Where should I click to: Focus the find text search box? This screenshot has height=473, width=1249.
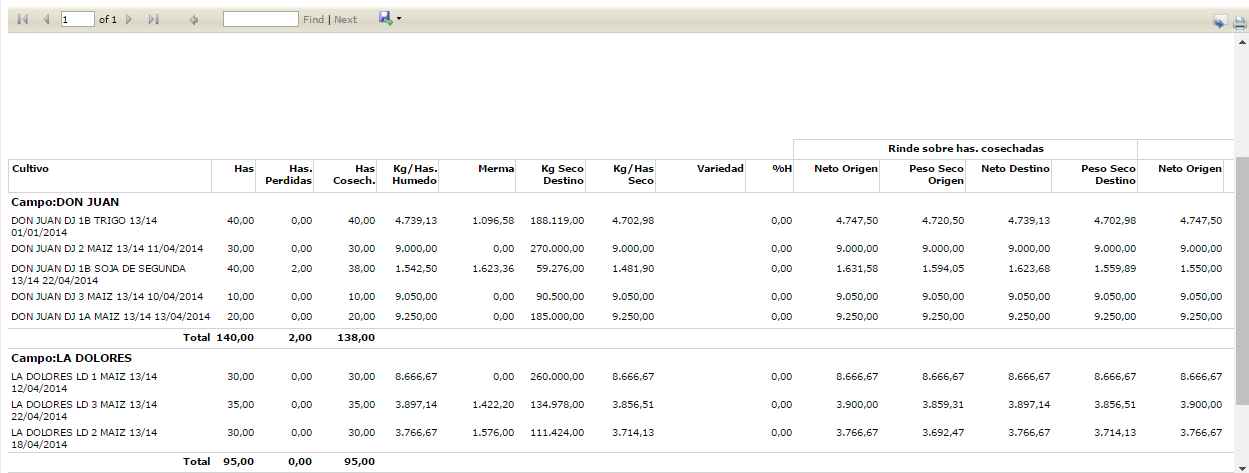coord(260,19)
